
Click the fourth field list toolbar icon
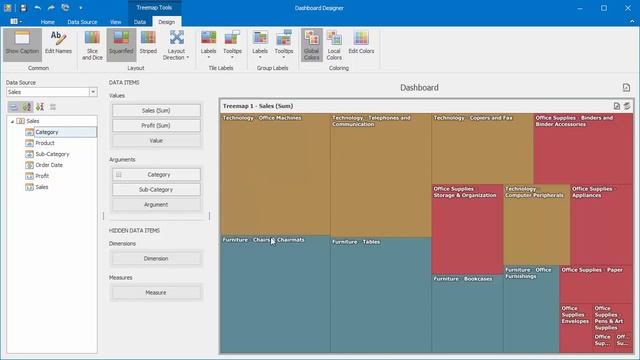tap(53, 107)
